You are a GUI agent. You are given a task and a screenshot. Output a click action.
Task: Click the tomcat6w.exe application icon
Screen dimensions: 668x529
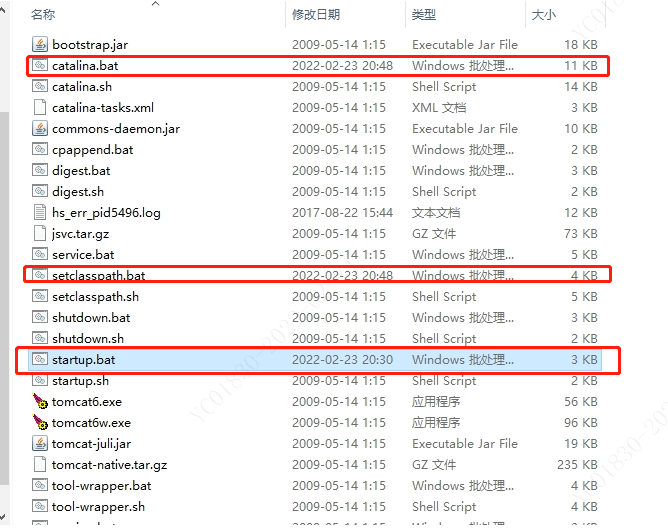point(40,422)
